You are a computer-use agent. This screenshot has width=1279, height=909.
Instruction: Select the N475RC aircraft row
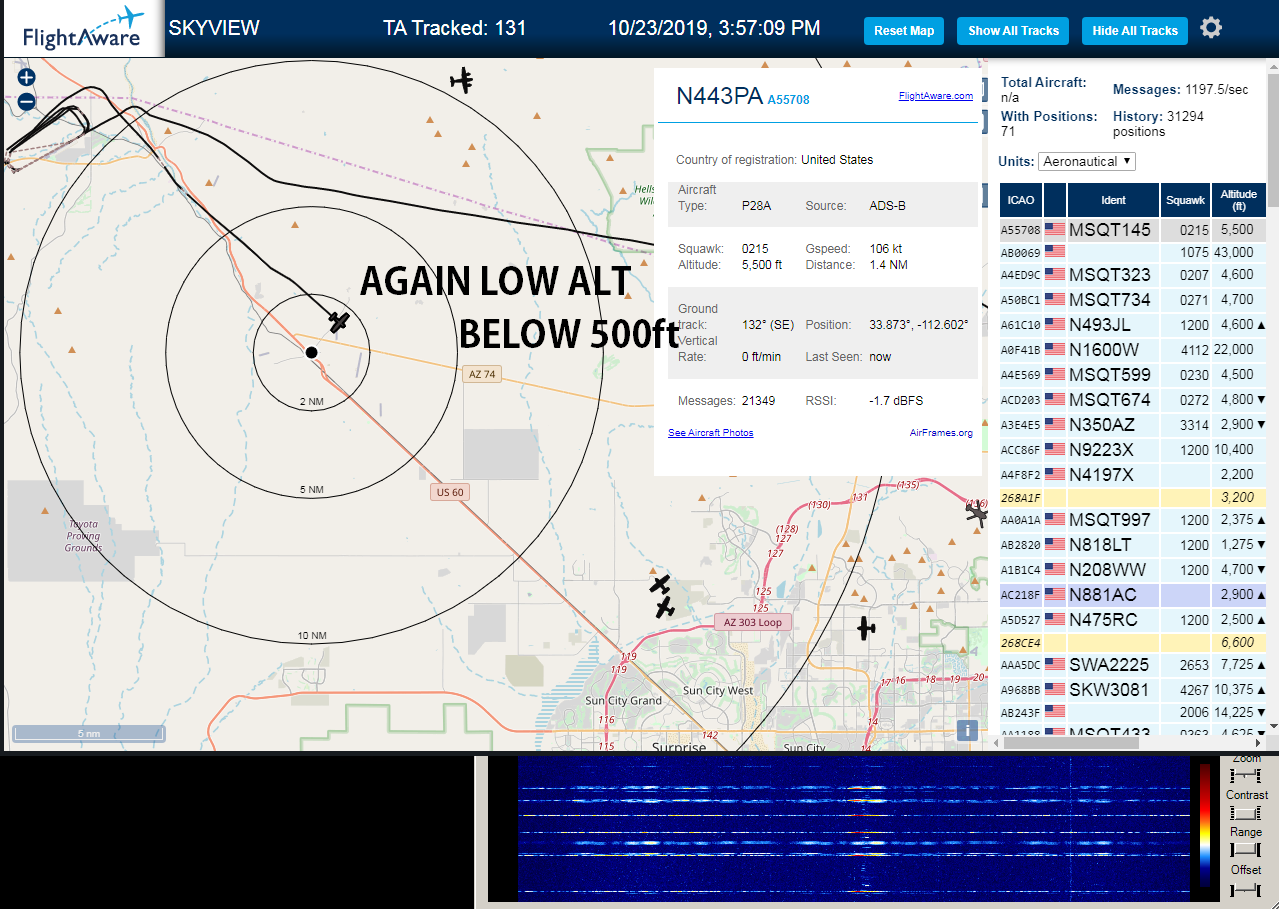1133,620
